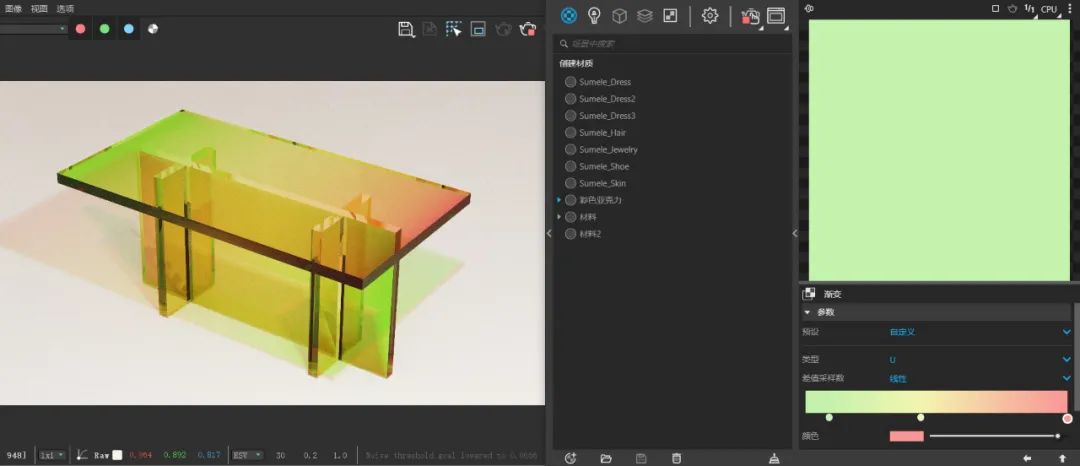This screenshot has height=466, width=1080.
Task: Click the save image icon in frame buffer
Action: point(406,29)
